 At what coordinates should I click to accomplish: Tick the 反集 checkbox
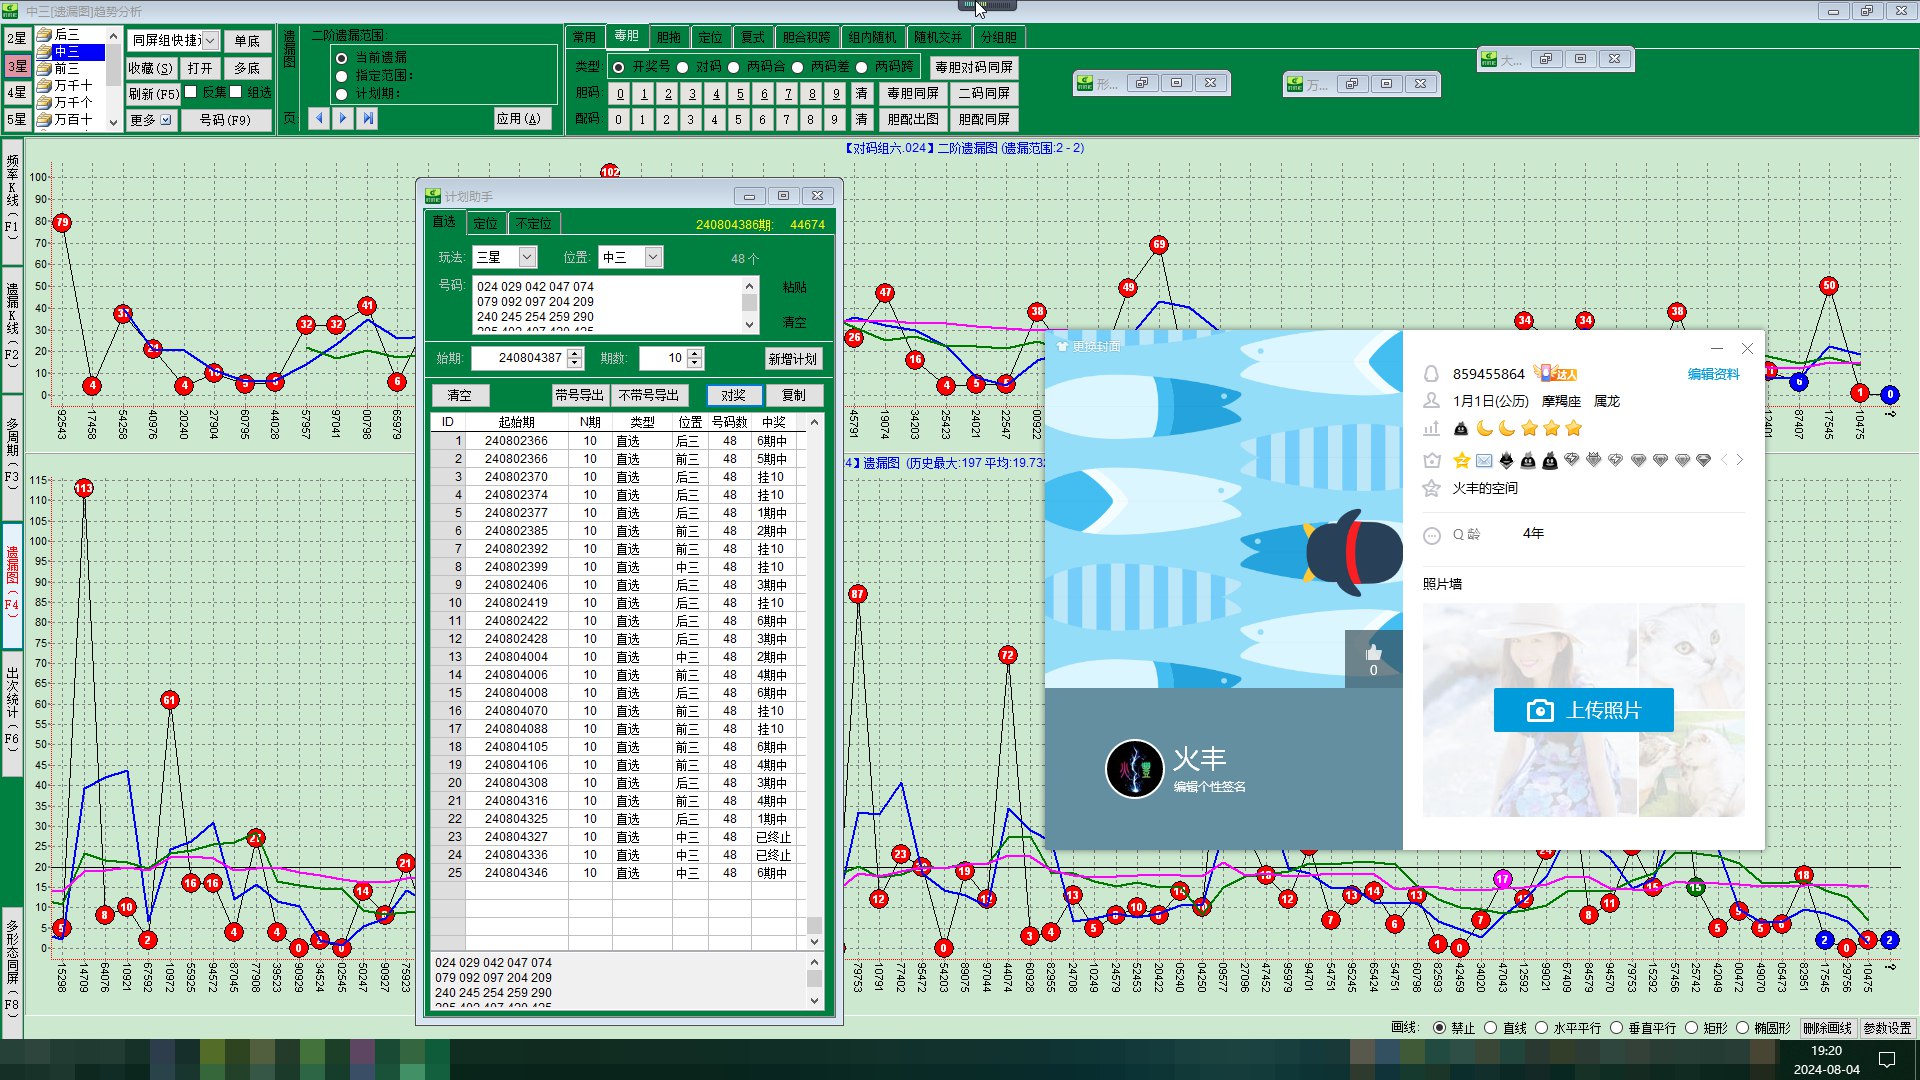coord(190,92)
